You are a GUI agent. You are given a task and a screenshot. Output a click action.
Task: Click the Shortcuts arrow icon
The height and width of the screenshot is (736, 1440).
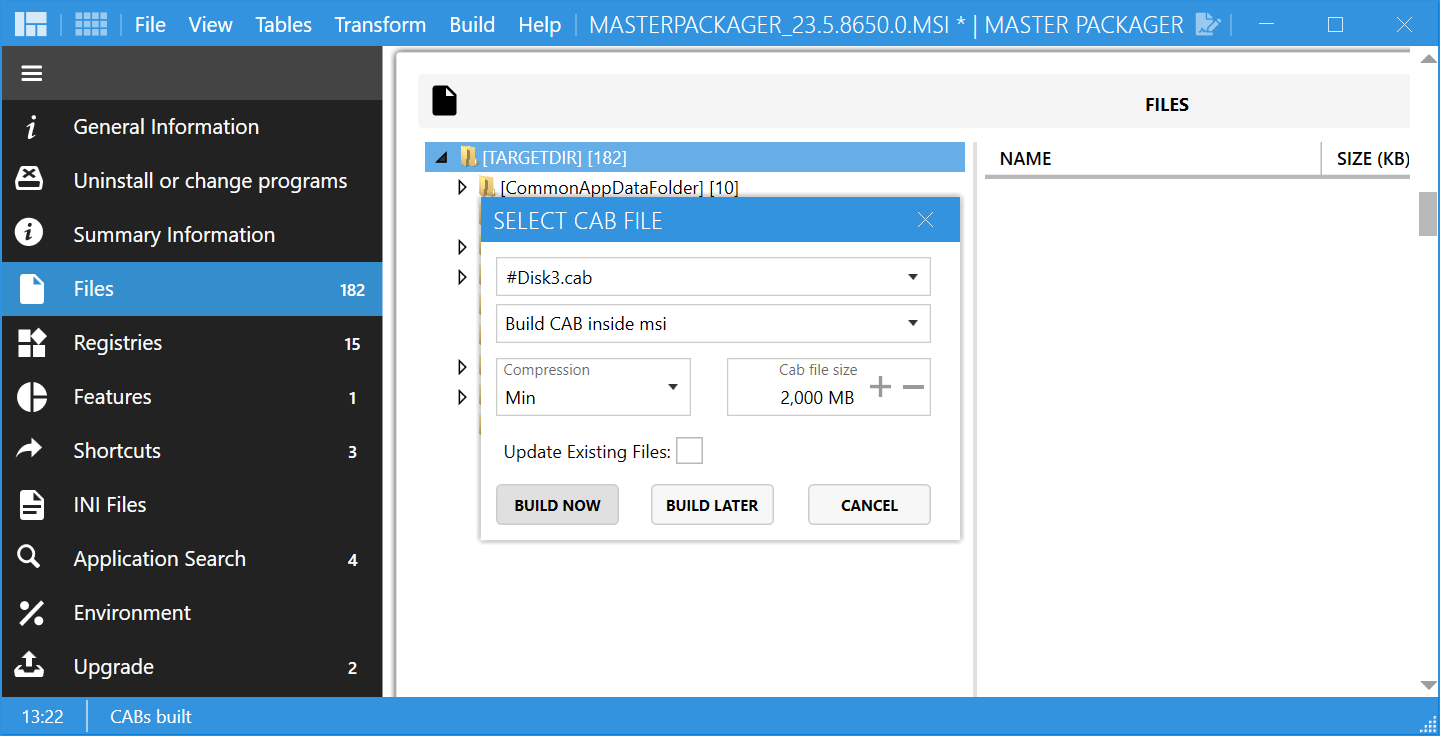coord(30,450)
